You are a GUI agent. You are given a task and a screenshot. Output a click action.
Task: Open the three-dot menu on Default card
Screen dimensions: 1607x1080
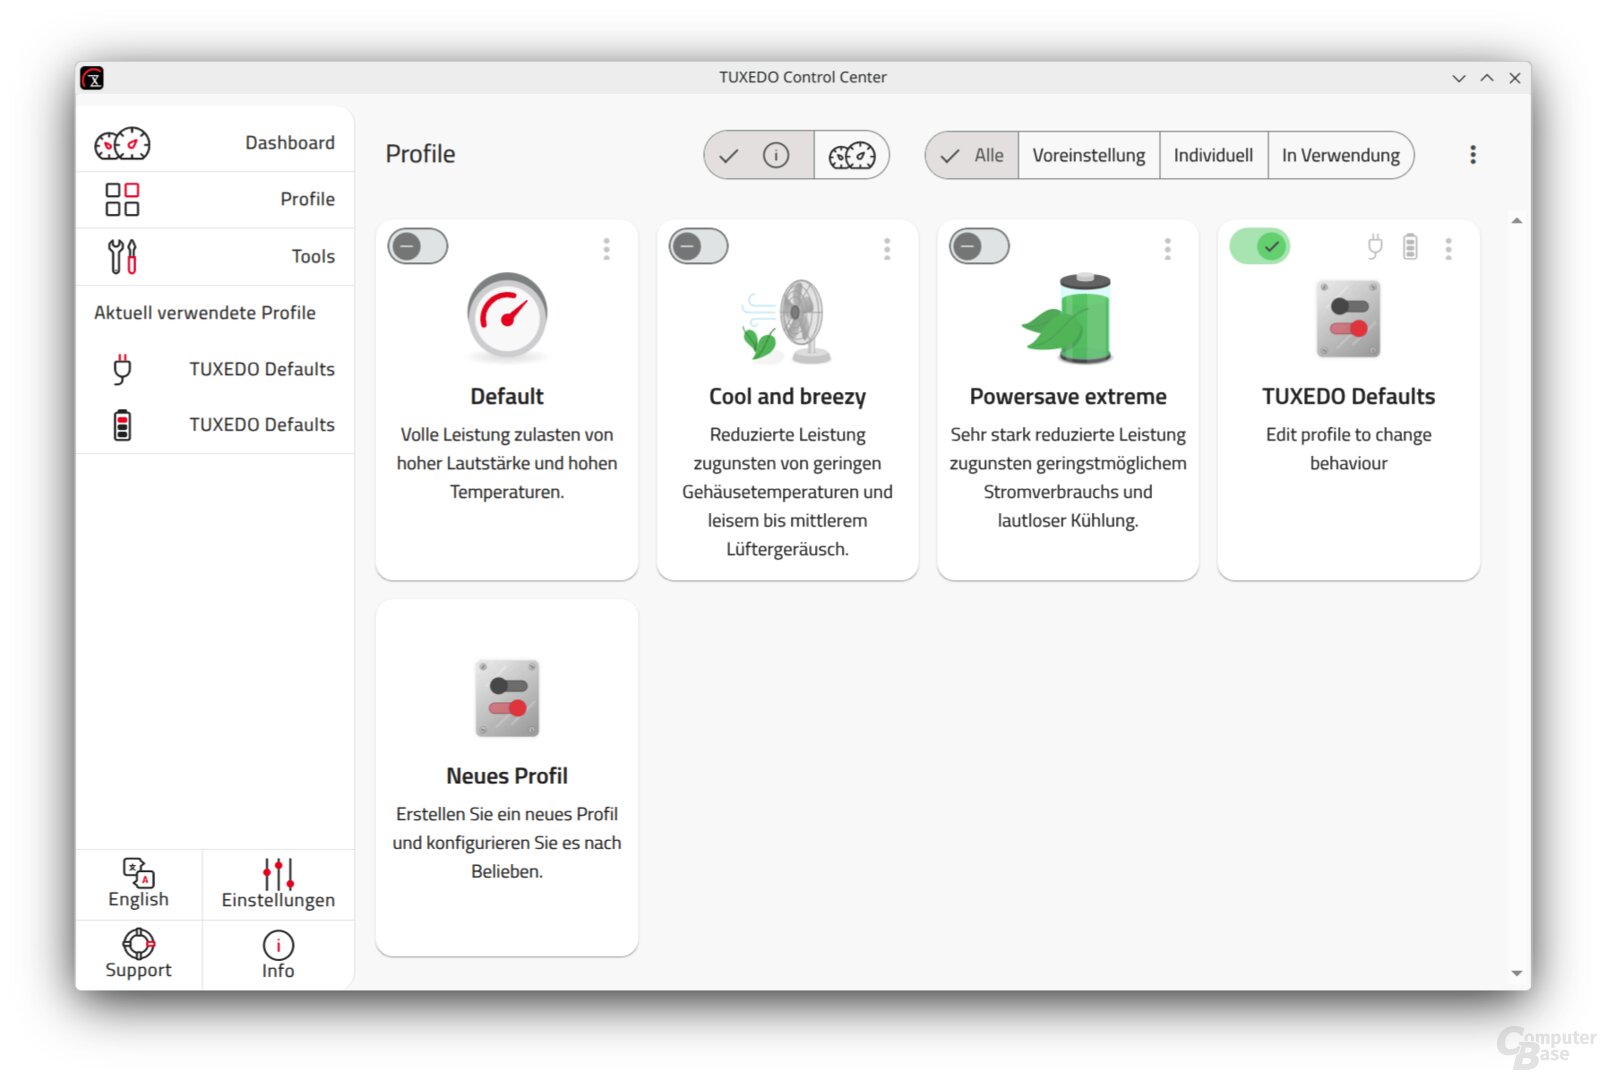coord(606,249)
